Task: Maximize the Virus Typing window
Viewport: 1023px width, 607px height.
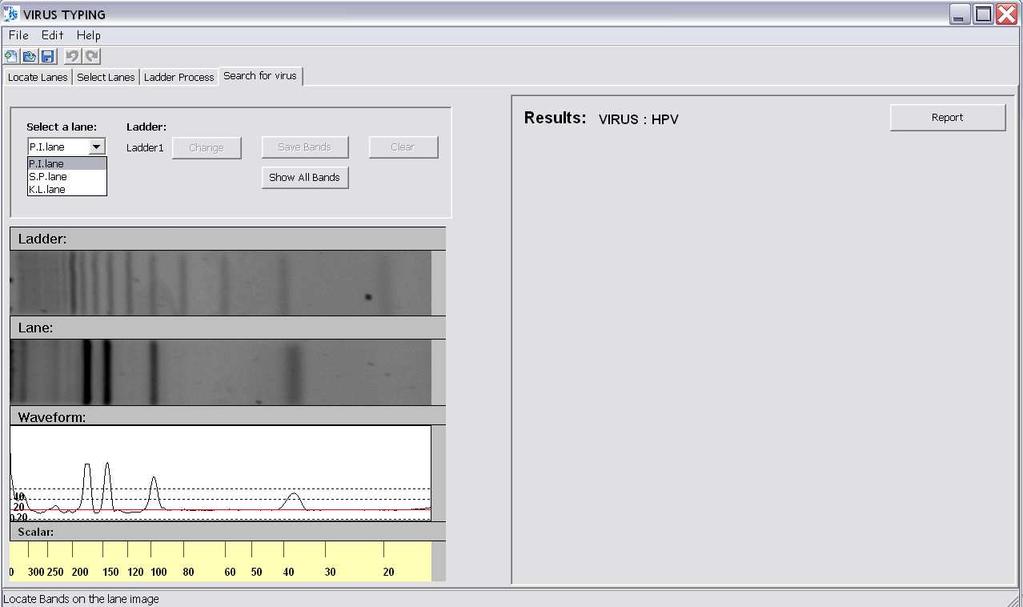Action: tap(983, 14)
